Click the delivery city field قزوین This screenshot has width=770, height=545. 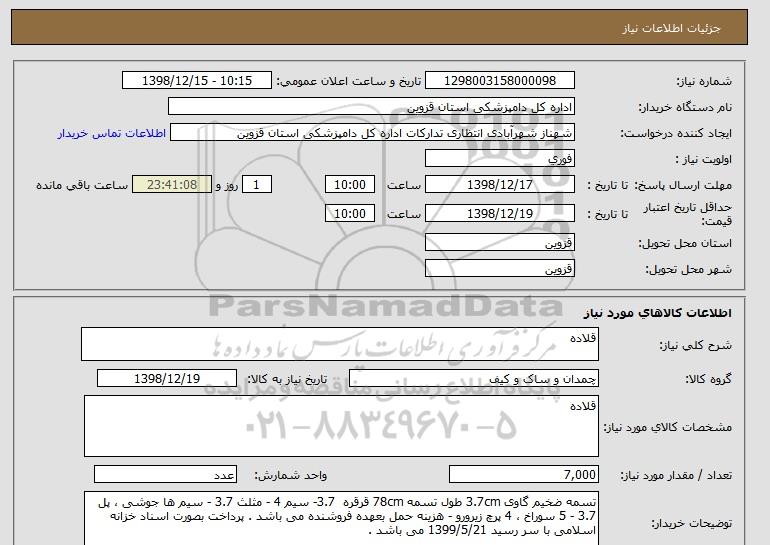[x=500, y=269]
